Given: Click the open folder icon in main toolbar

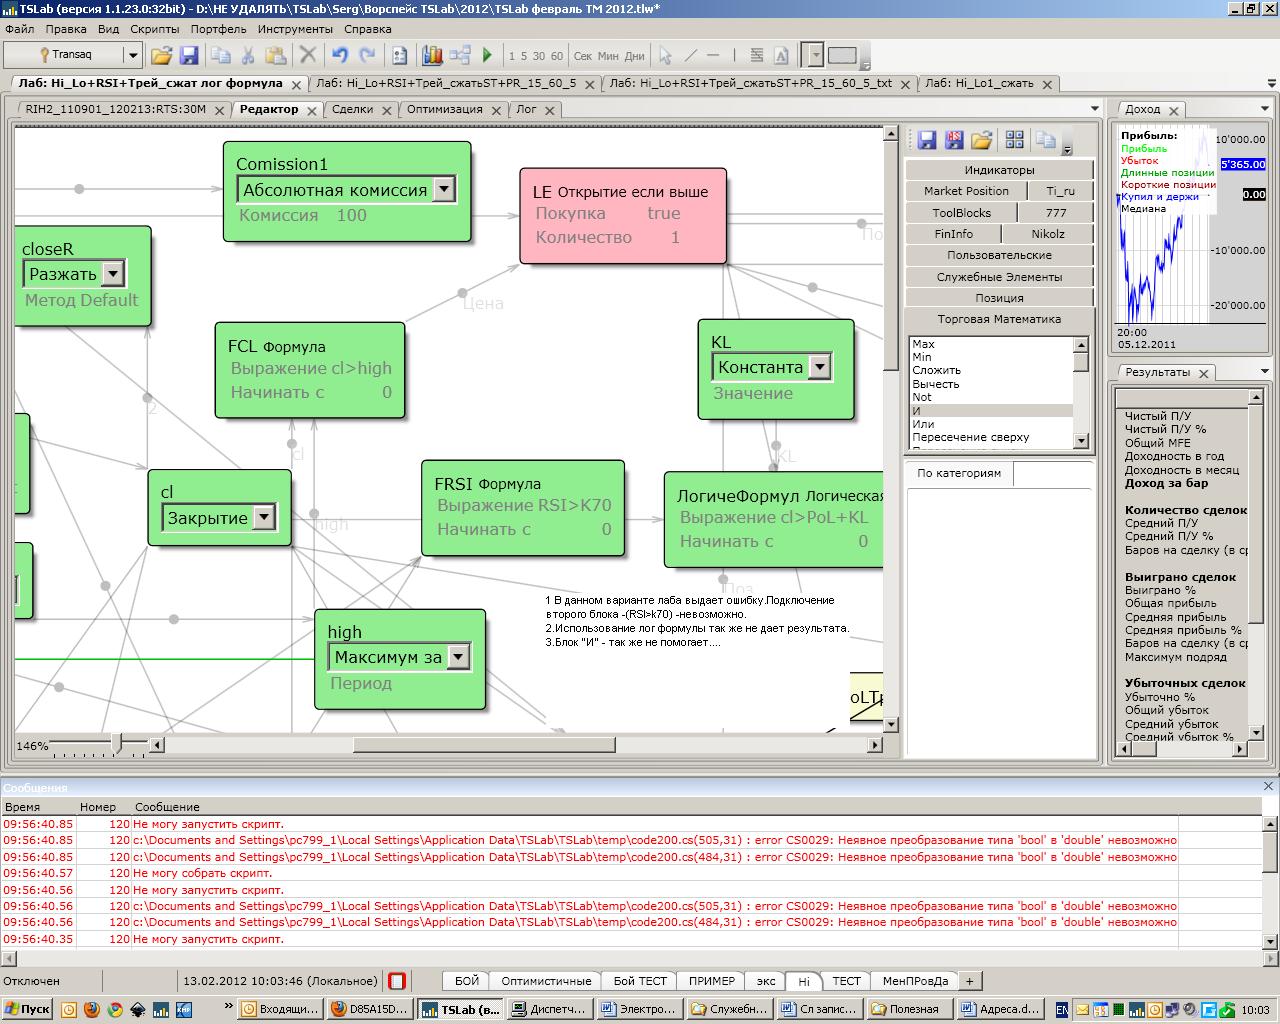Looking at the screenshot, I should pyautogui.click(x=161, y=56).
